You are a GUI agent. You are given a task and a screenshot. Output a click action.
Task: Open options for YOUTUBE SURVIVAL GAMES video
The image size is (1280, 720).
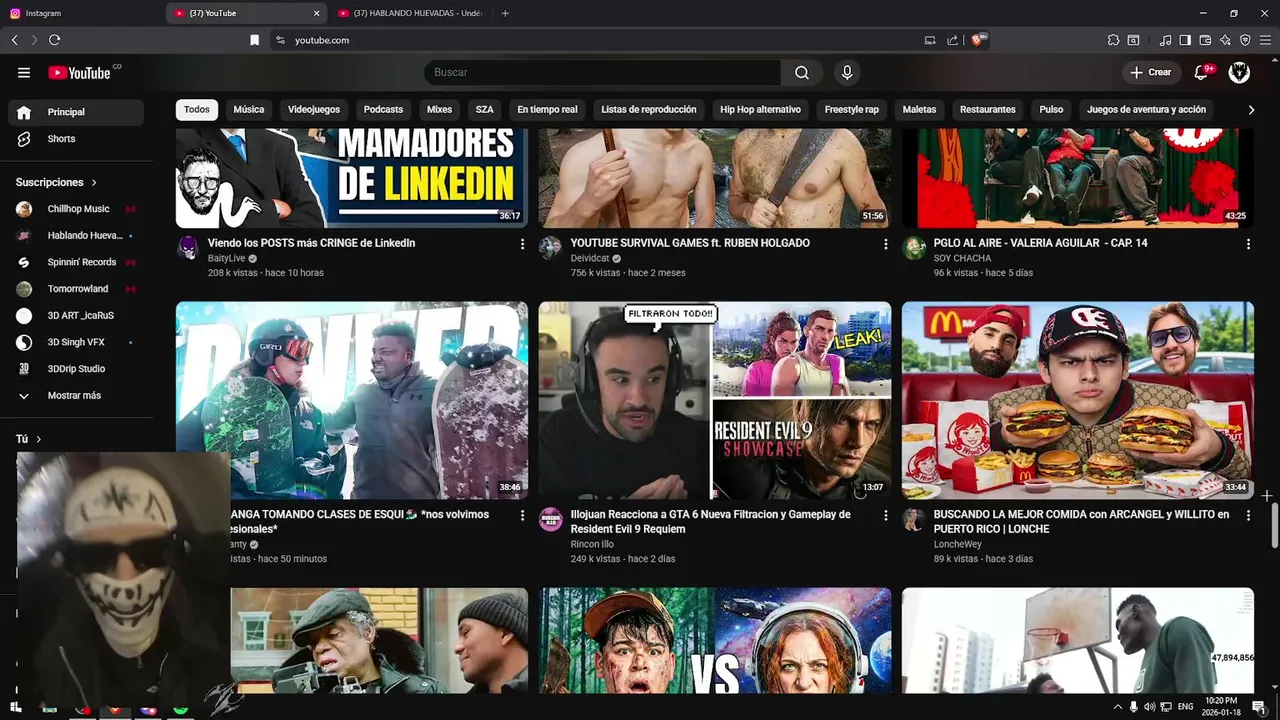point(885,244)
